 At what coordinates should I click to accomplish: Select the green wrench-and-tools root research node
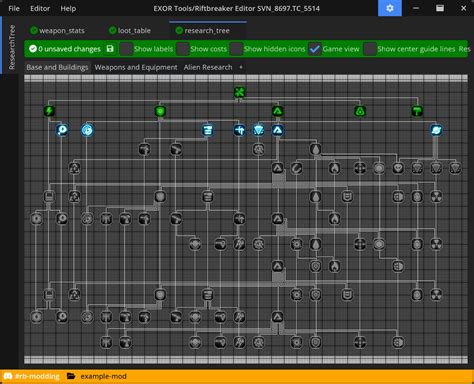pos(239,92)
